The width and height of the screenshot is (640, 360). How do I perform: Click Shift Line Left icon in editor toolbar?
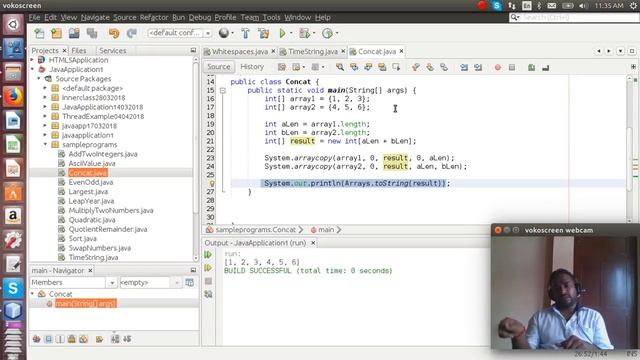click(464, 67)
